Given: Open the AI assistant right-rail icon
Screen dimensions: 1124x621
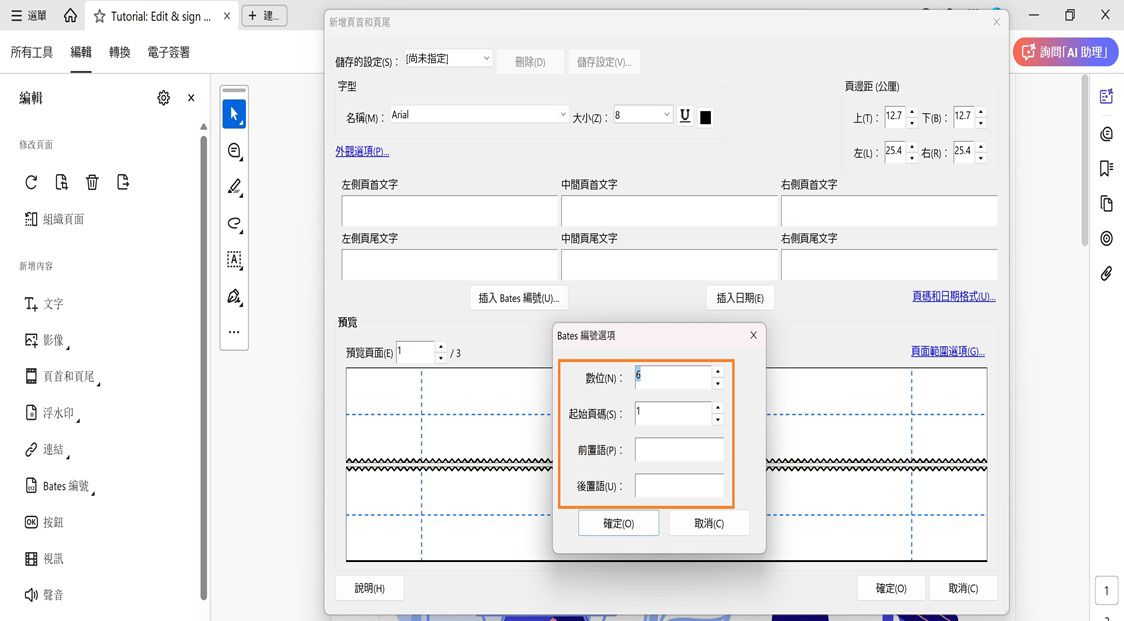Looking at the screenshot, I should [1106, 97].
